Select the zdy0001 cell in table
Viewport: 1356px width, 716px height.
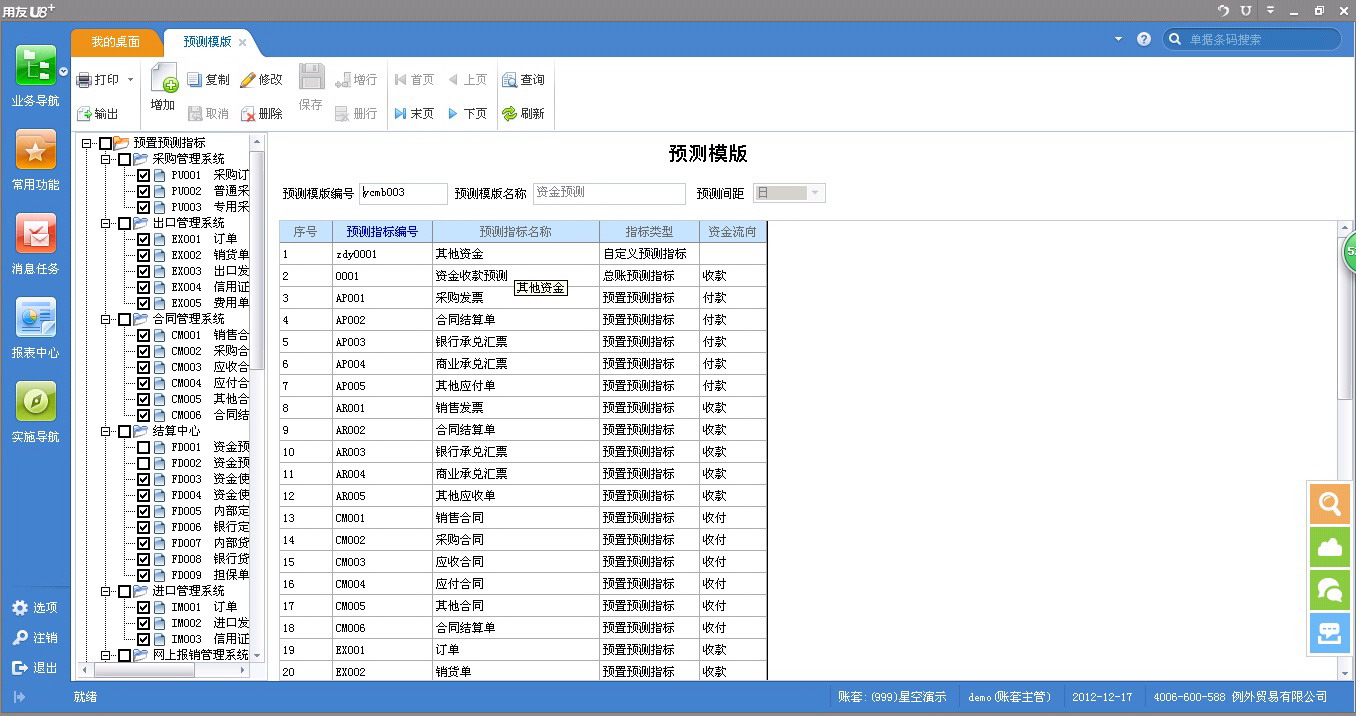382,254
